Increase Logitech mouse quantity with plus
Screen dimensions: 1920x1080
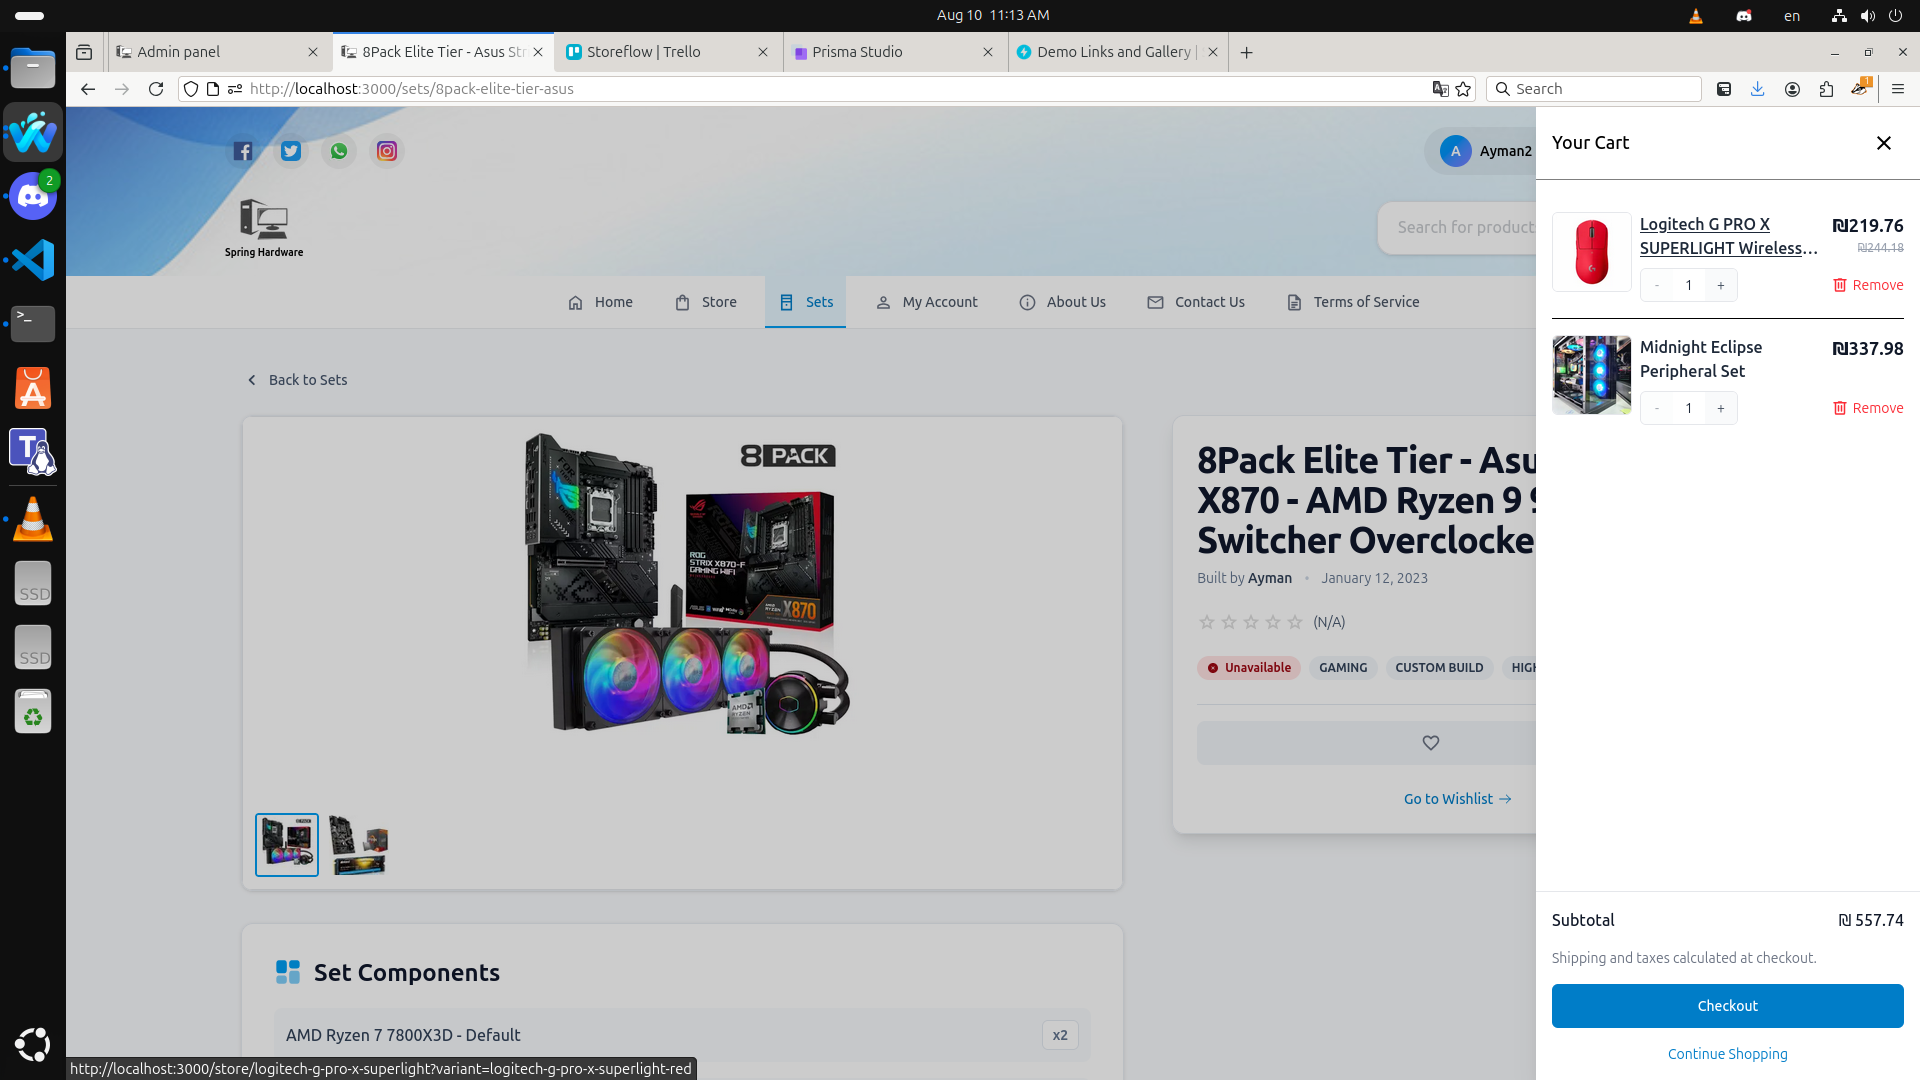click(x=1721, y=285)
